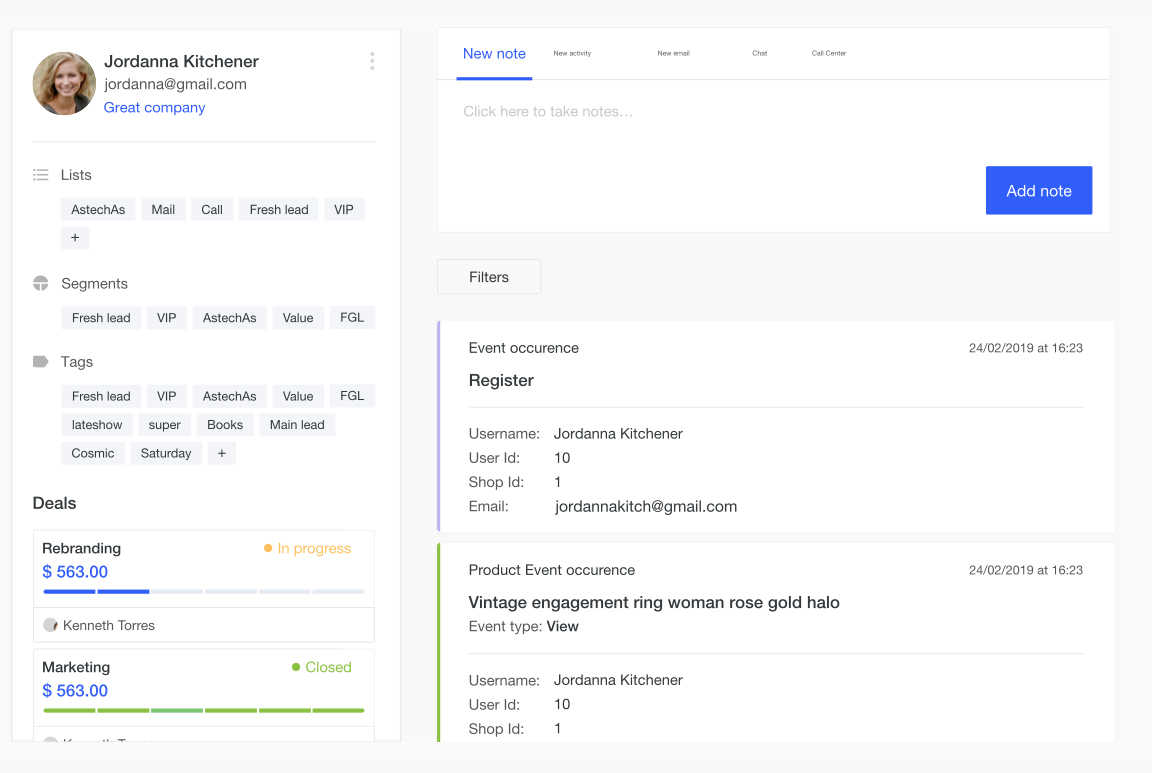Image resolution: width=1152 pixels, height=773 pixels.
Task: Click the In progress status dot
Action: point(268,548)
